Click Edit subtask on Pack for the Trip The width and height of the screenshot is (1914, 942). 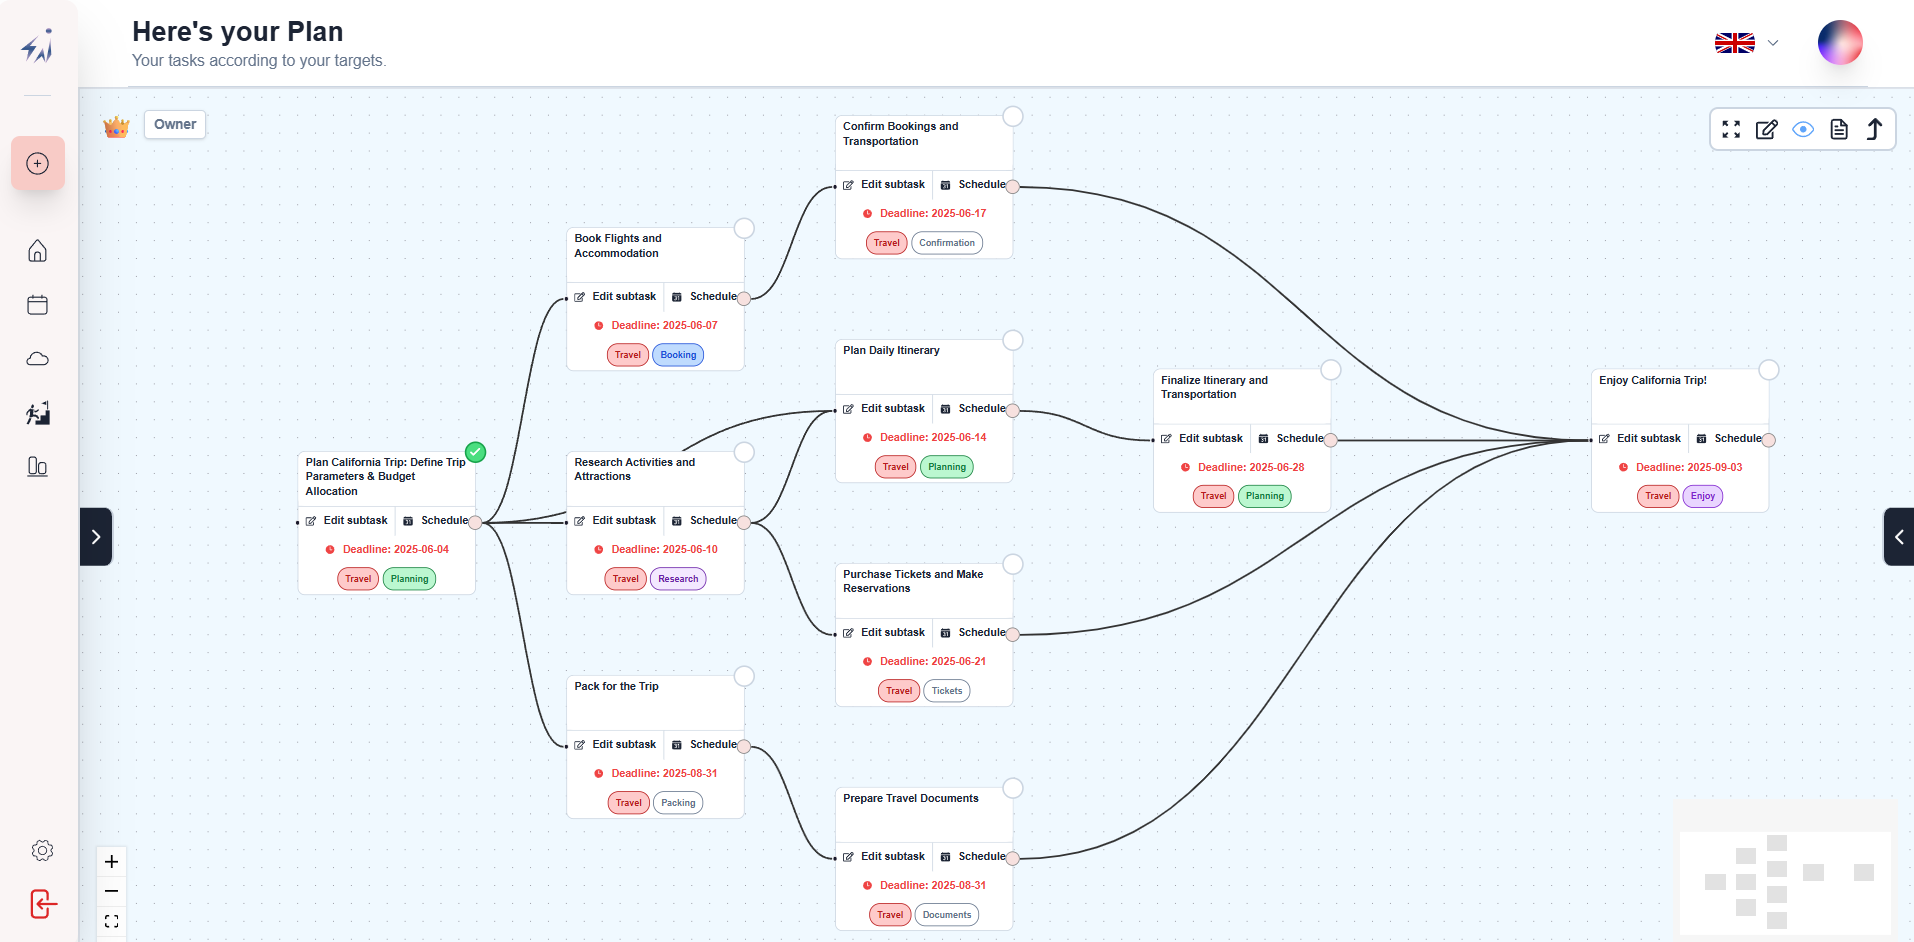pyautogui.click(x=615, y=744)
